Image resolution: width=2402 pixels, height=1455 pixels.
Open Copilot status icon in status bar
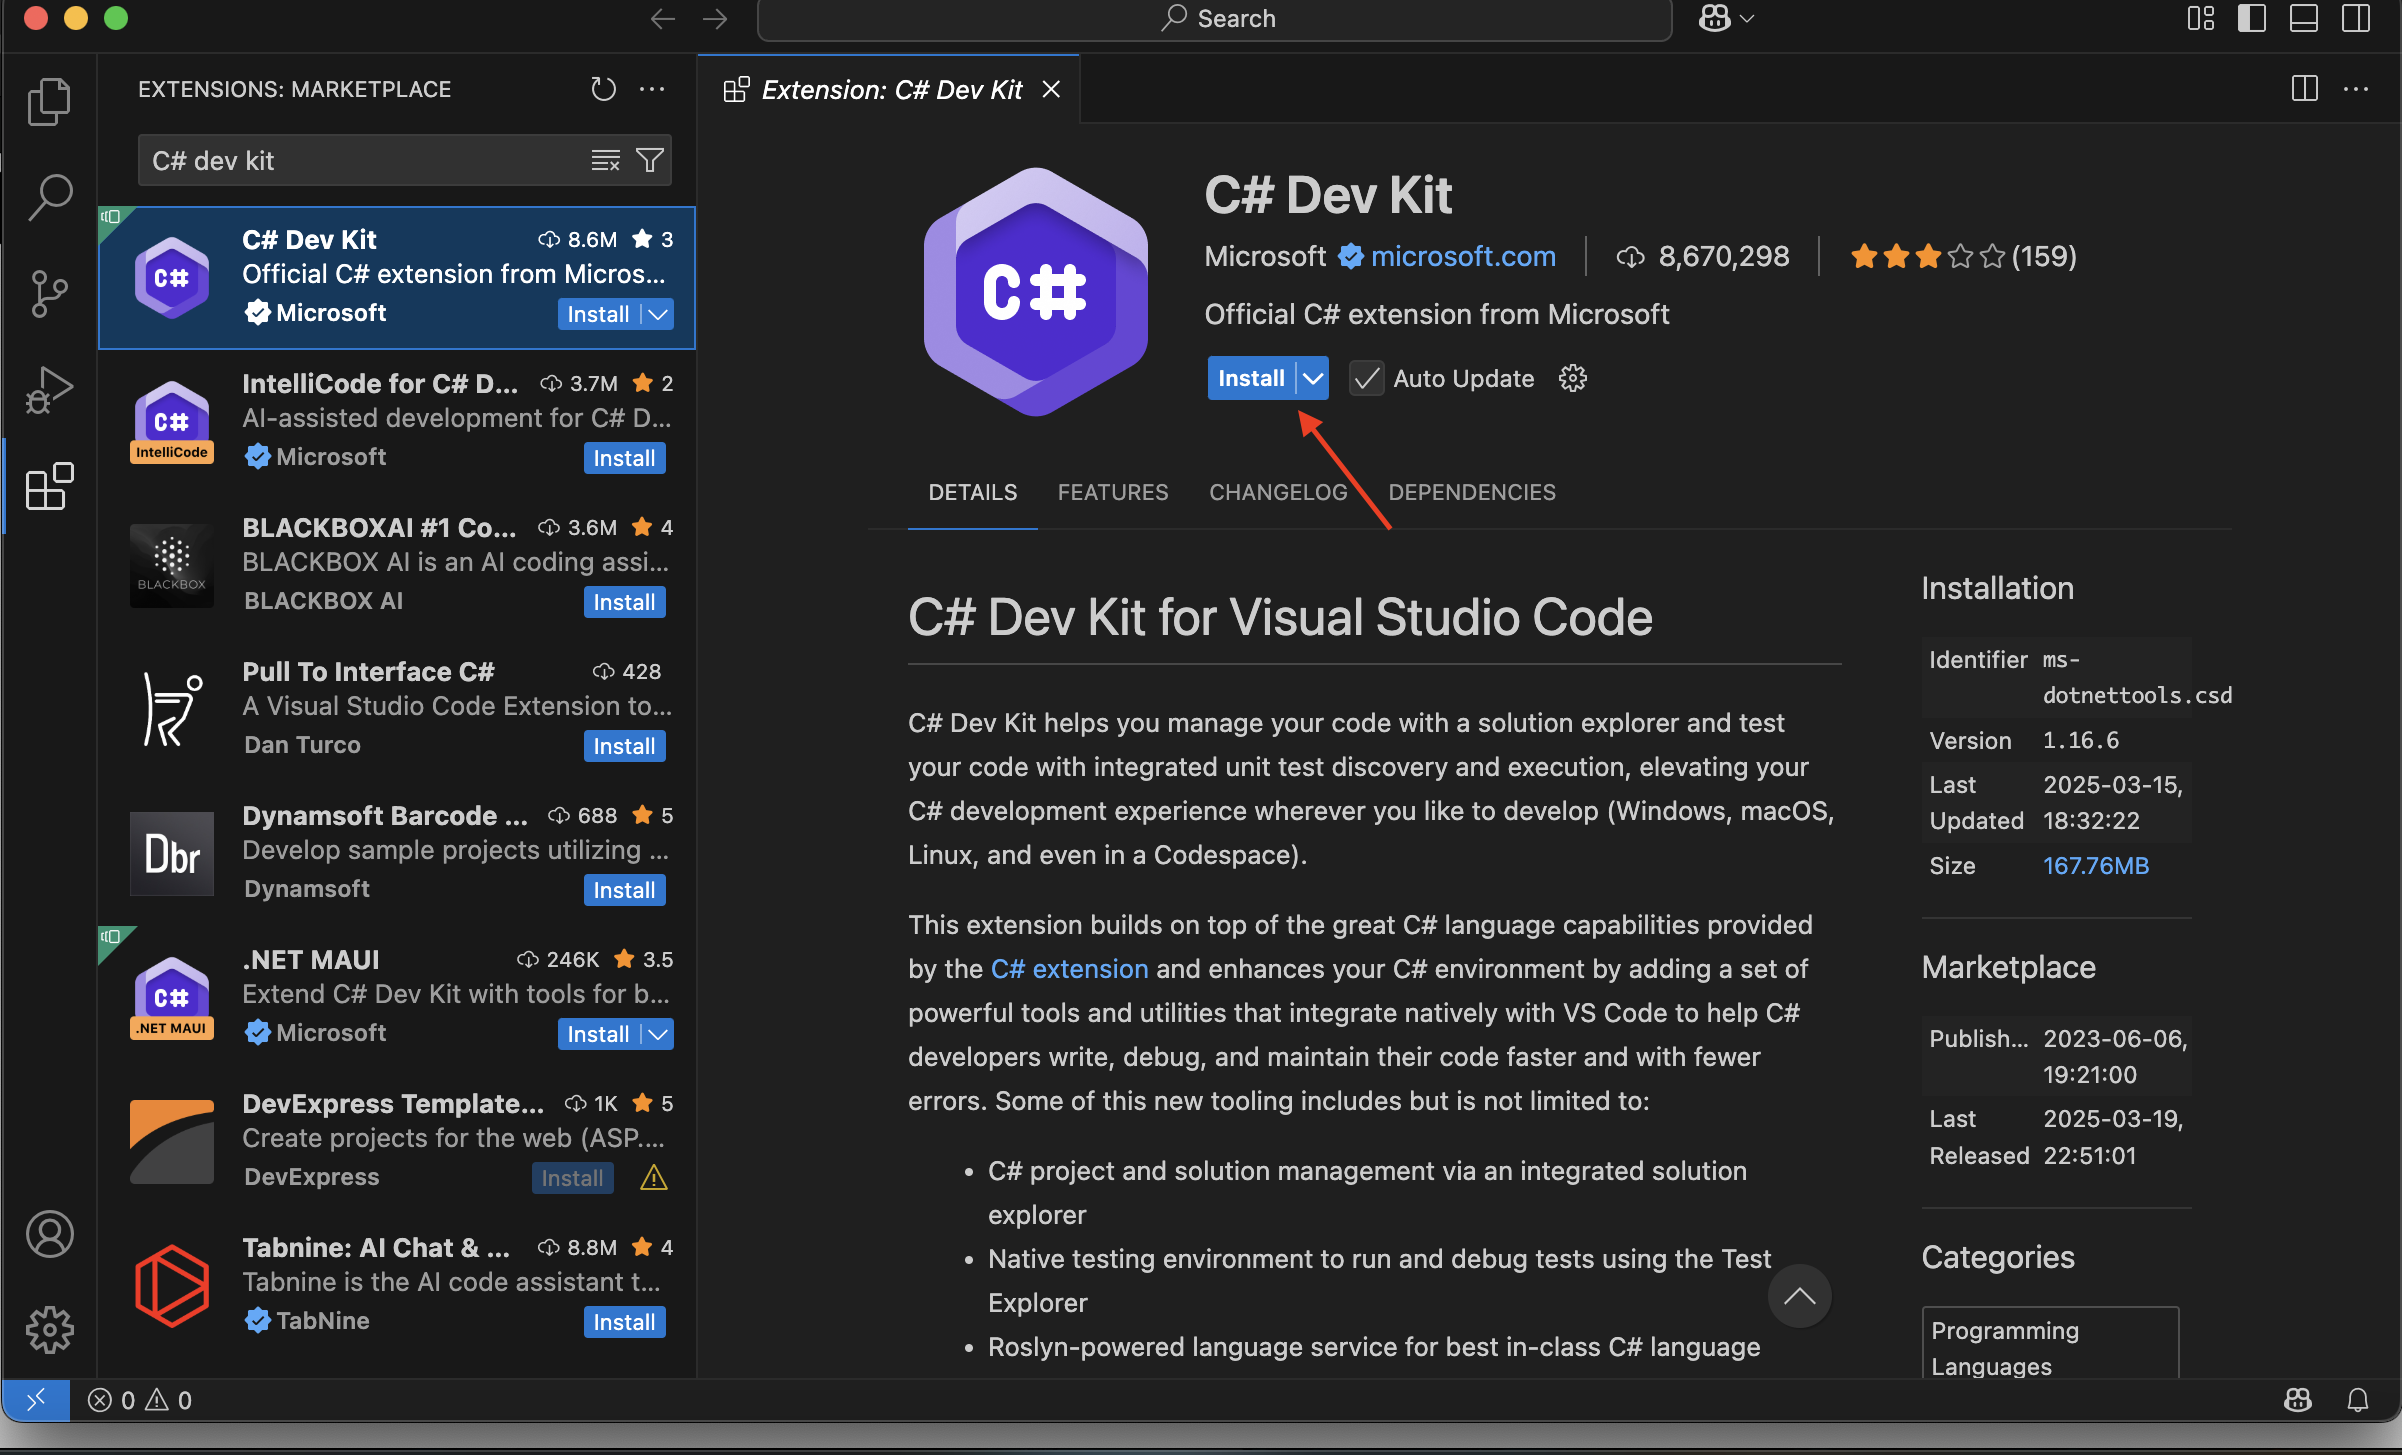[x=2298, y=1400]
